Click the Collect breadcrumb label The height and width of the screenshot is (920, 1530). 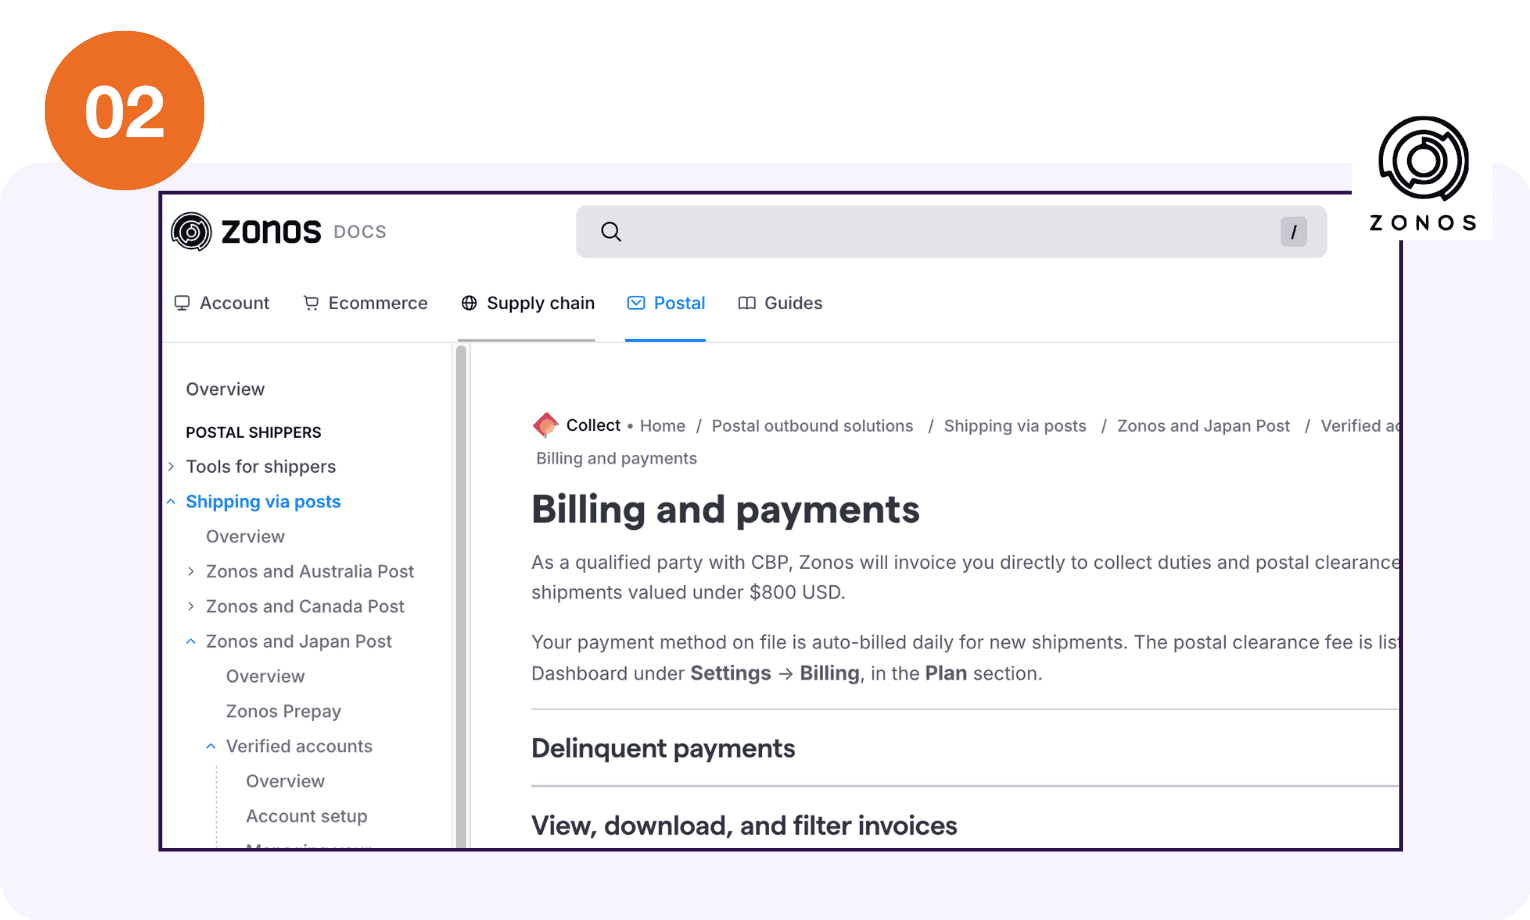pos(593,425)
